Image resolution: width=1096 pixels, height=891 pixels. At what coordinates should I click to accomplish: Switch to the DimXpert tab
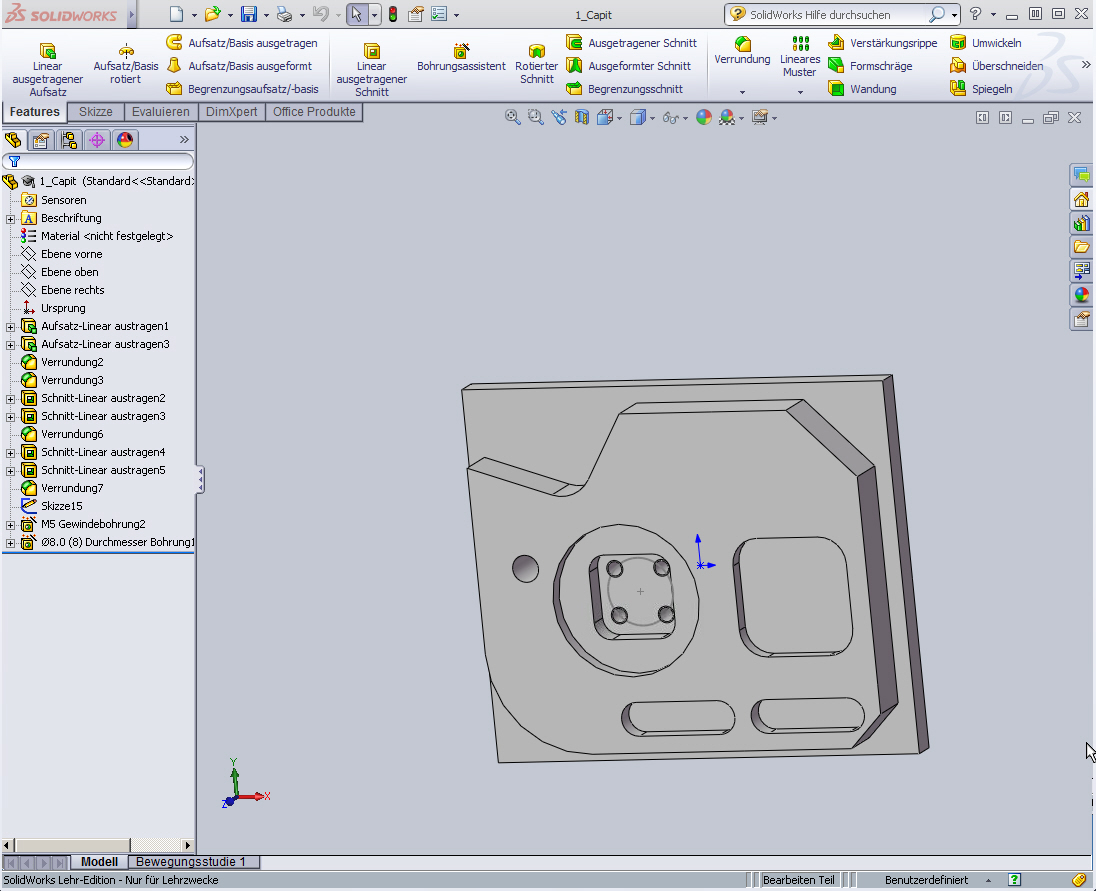tap(231, 112)
